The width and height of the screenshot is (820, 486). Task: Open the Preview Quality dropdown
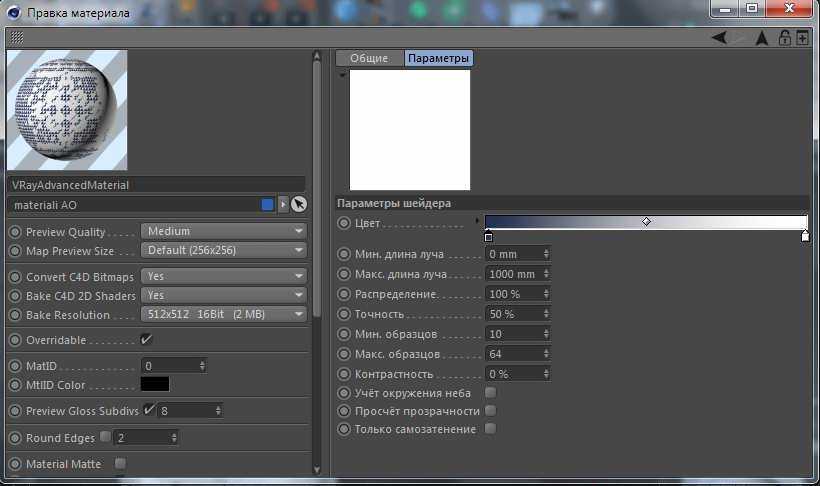click(x=223, y=231)
